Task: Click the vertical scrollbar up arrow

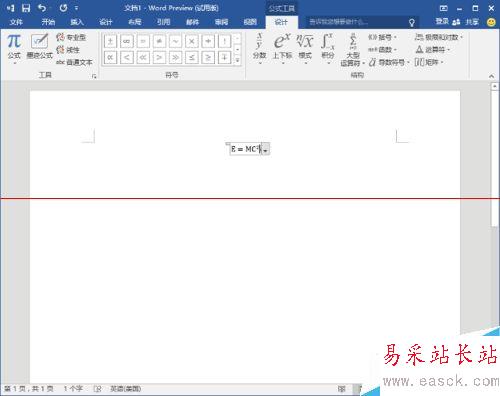Action: pyautogui.click(x=494, y=86)
